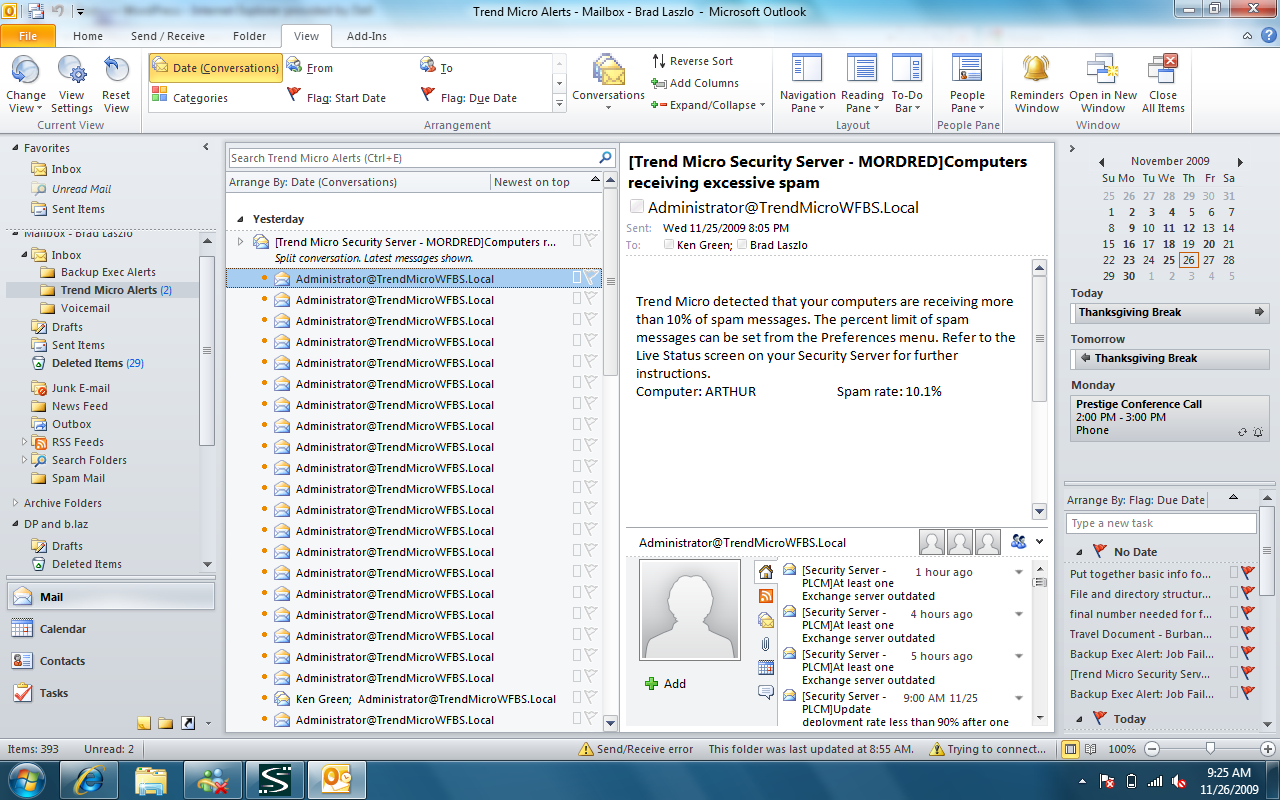Click the Navigation Pane layout icon
The width and height of the screenshot is (1280, 800).
pyautogui.click(x=807, y=70)
